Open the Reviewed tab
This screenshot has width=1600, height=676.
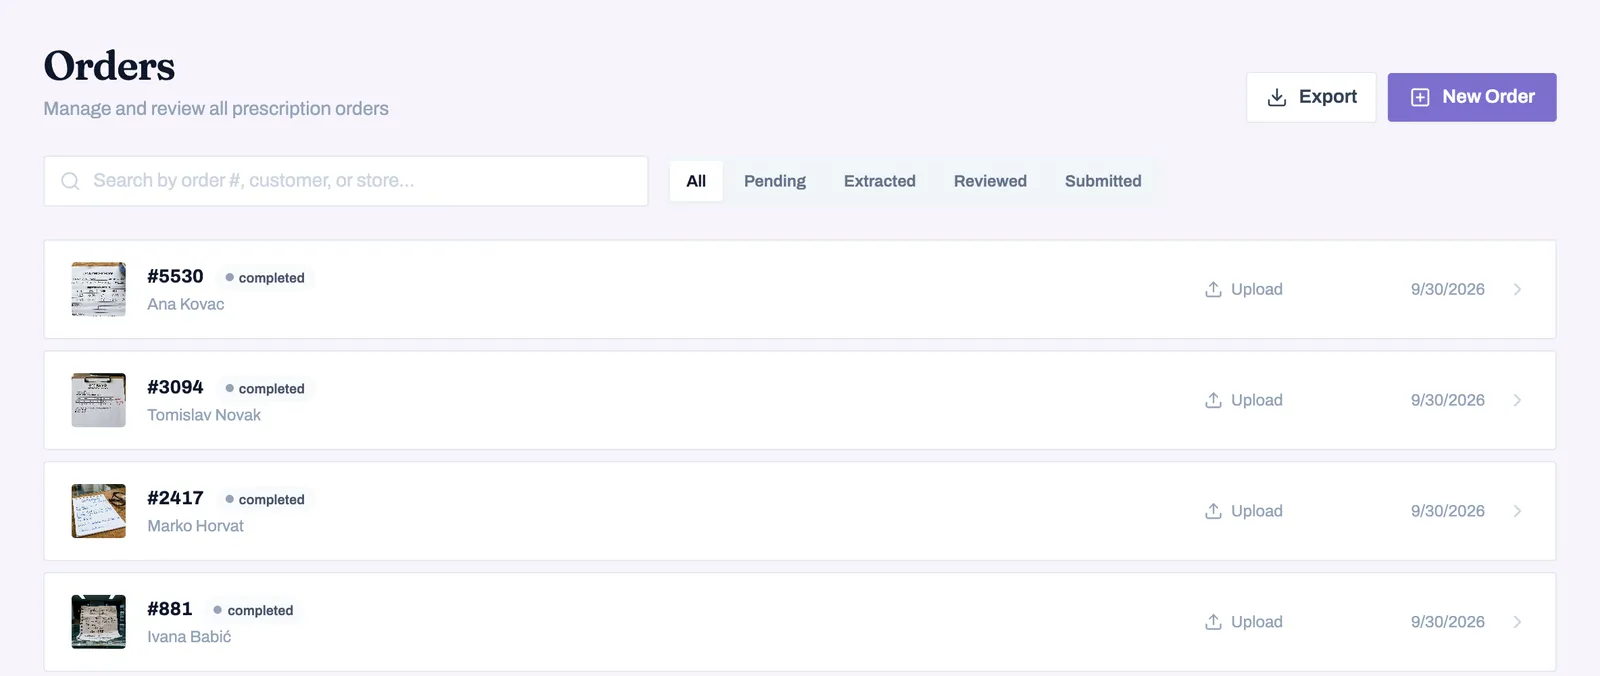tap(990, 181)
